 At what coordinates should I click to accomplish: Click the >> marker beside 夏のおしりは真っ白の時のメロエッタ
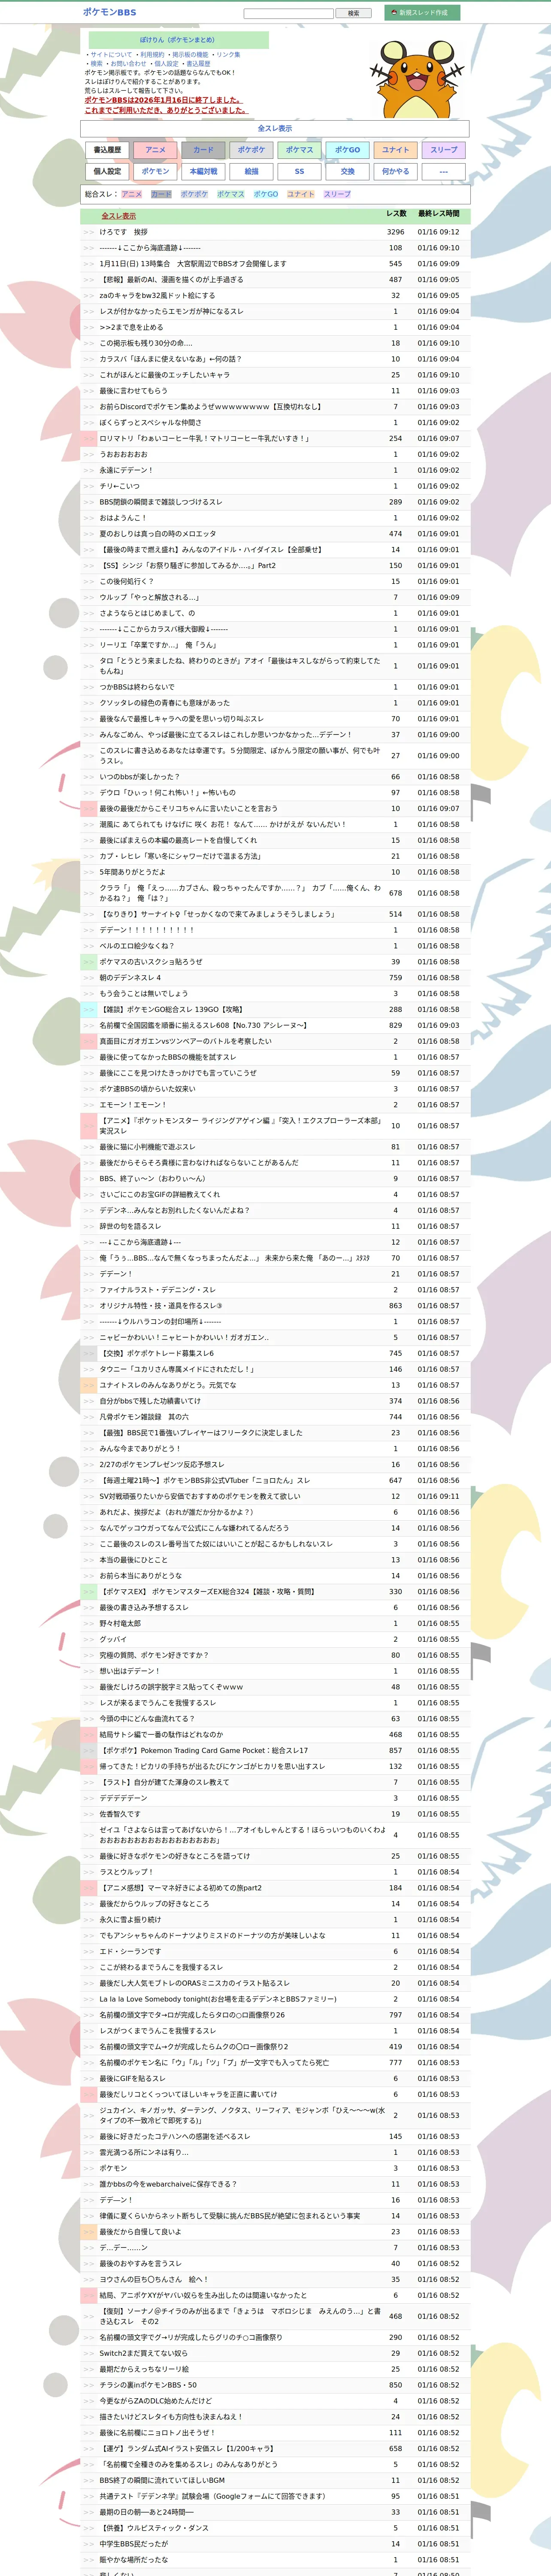tap(89, 534)
